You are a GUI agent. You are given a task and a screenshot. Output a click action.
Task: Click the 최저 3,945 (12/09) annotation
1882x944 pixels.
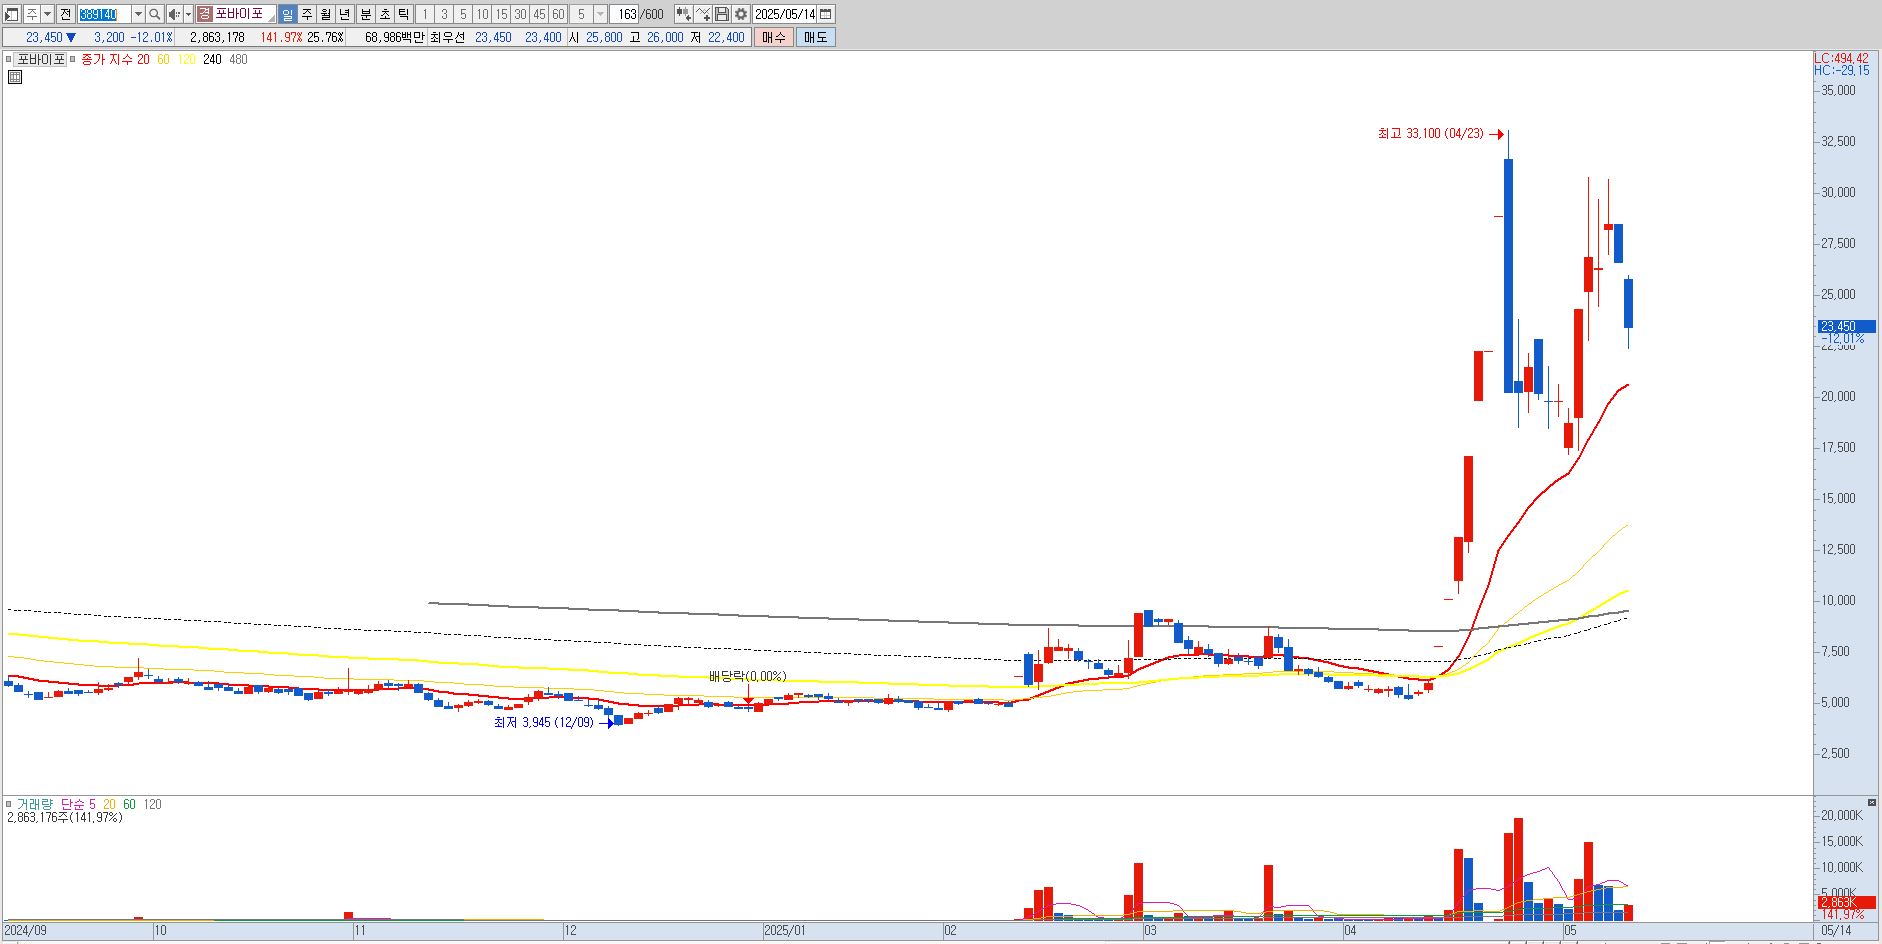coord(543,722)
